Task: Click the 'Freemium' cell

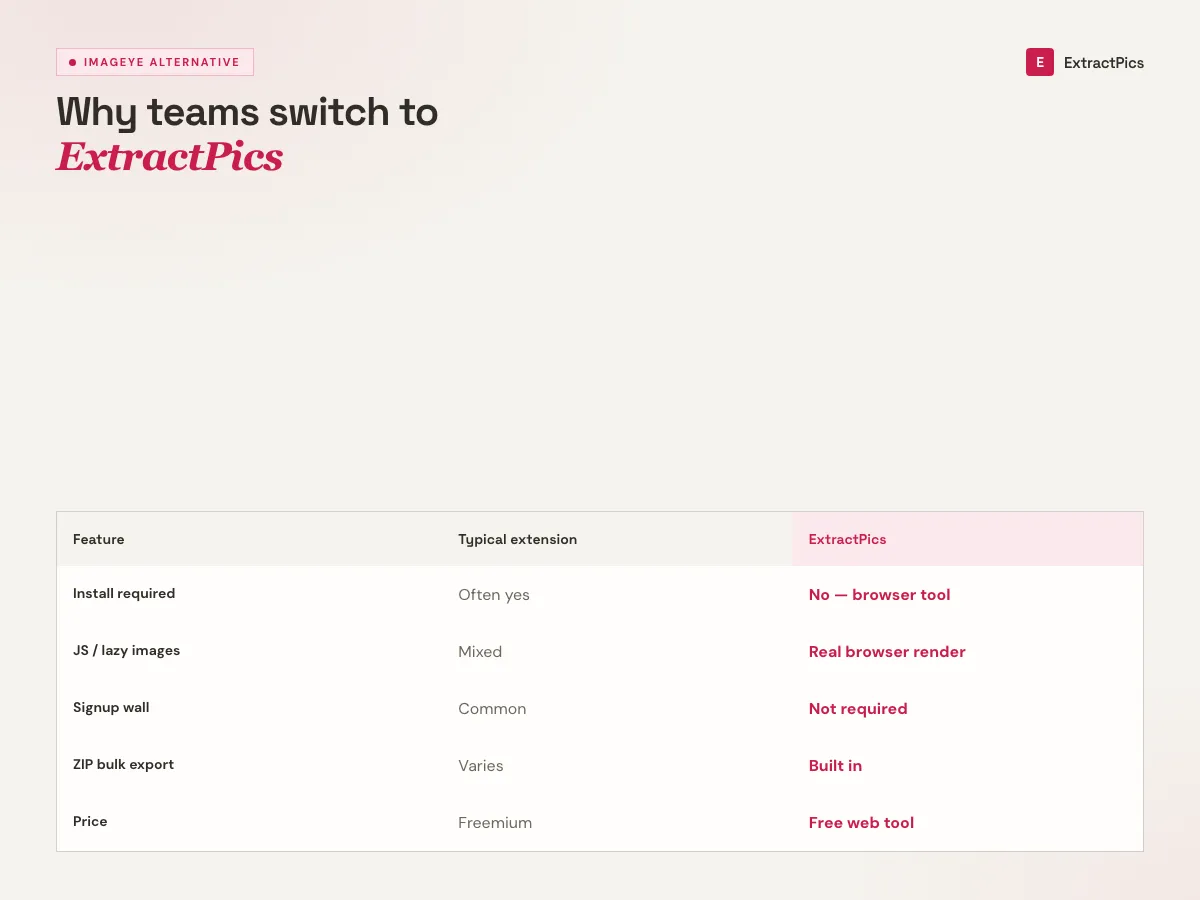Action: [x=495, y=823]
